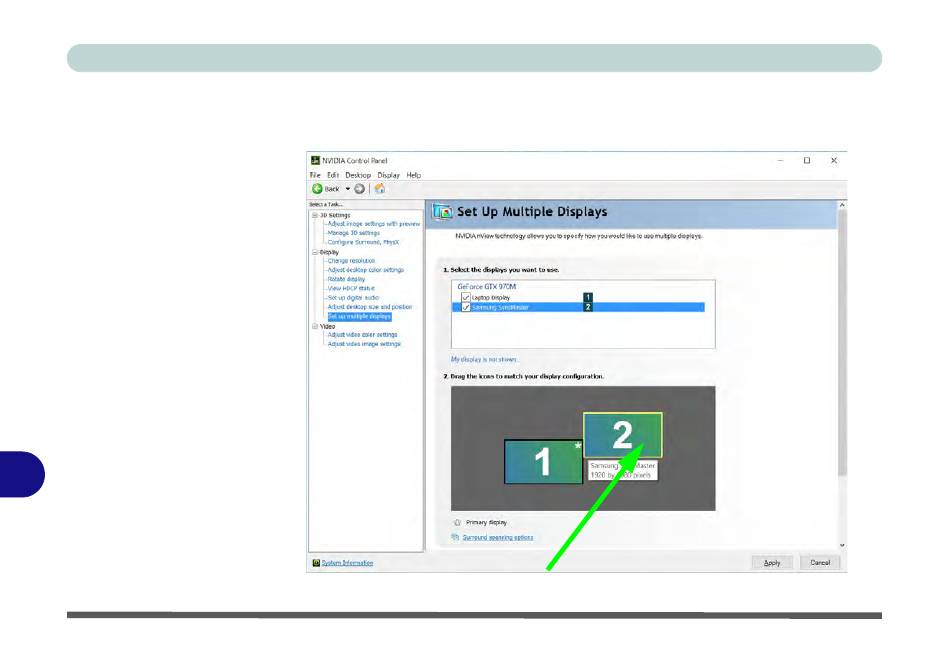Click the Surround spanning options icon

pyautogui.click(x=456, y=537)
